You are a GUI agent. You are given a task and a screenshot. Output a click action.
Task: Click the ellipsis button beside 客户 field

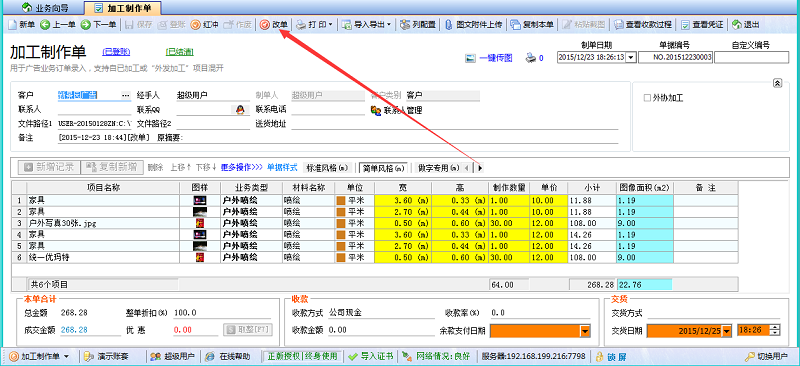tap(126, 95)
